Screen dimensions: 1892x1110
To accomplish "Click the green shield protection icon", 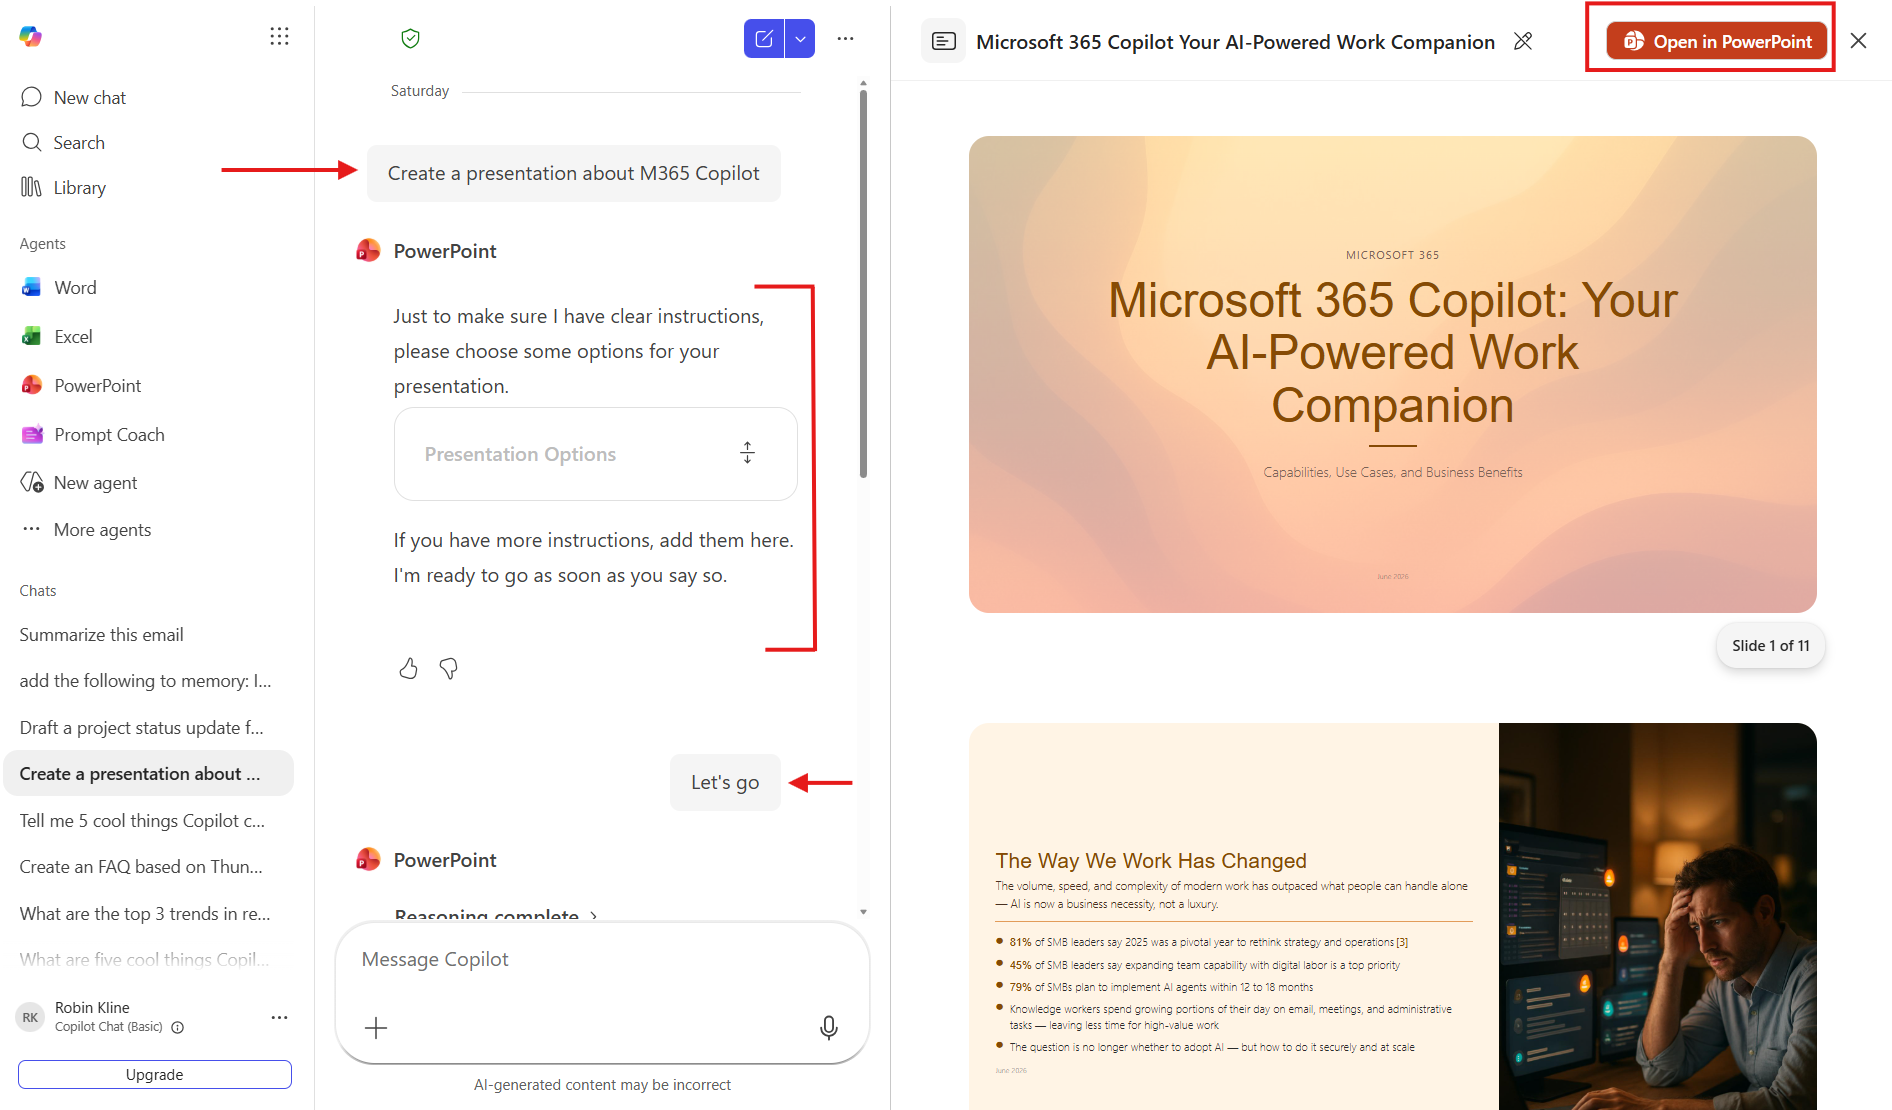I will [x=410, y=39].
